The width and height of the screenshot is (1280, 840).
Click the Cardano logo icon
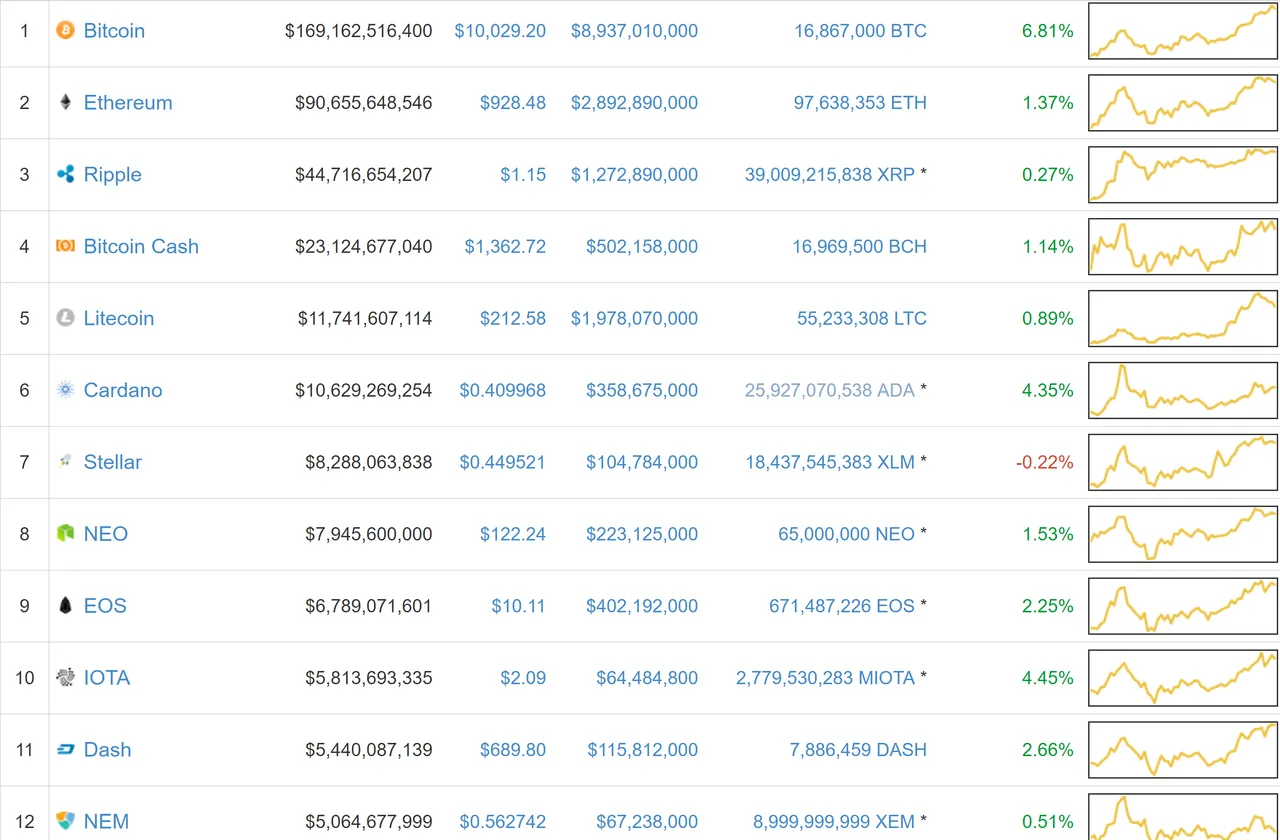[65, 390]
